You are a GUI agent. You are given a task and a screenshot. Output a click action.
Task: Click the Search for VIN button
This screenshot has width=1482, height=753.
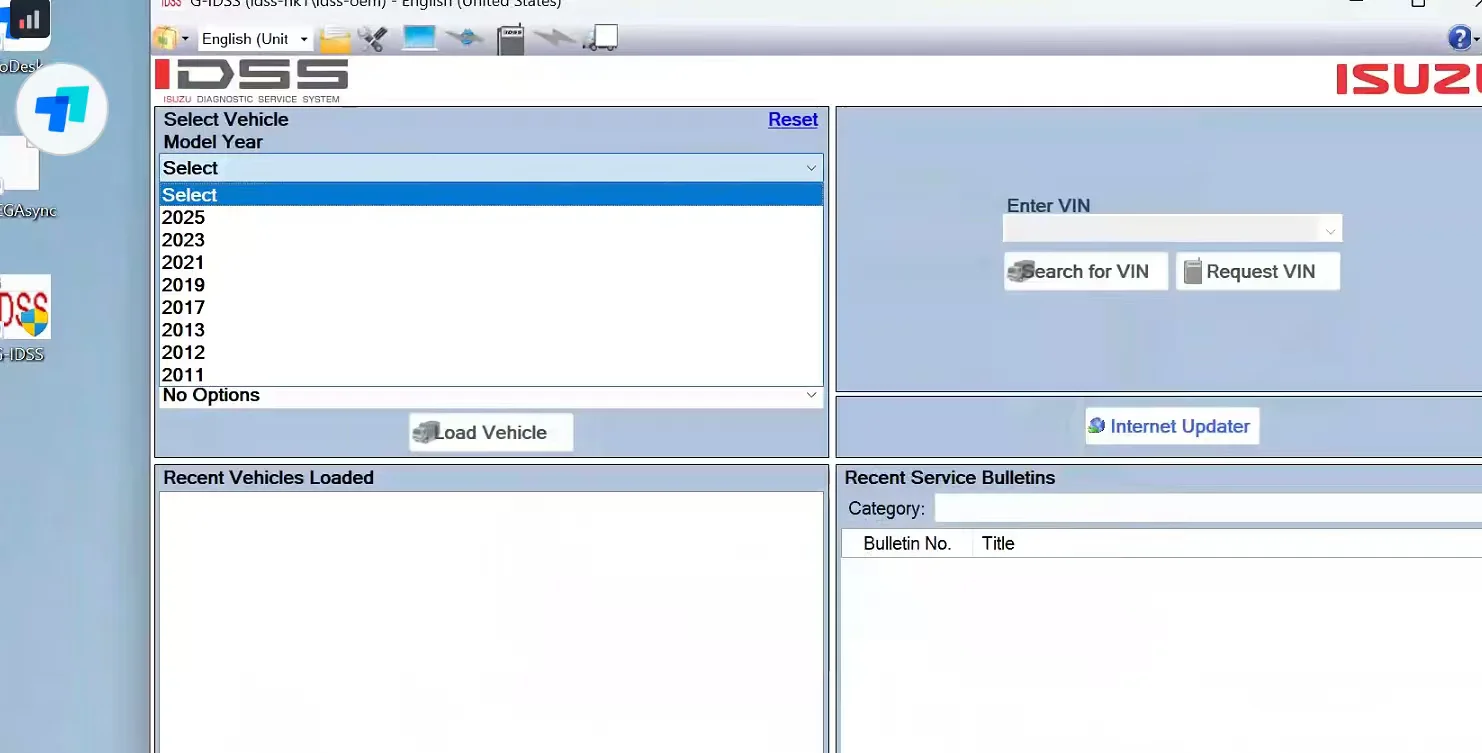click(x=1086, y=271)
